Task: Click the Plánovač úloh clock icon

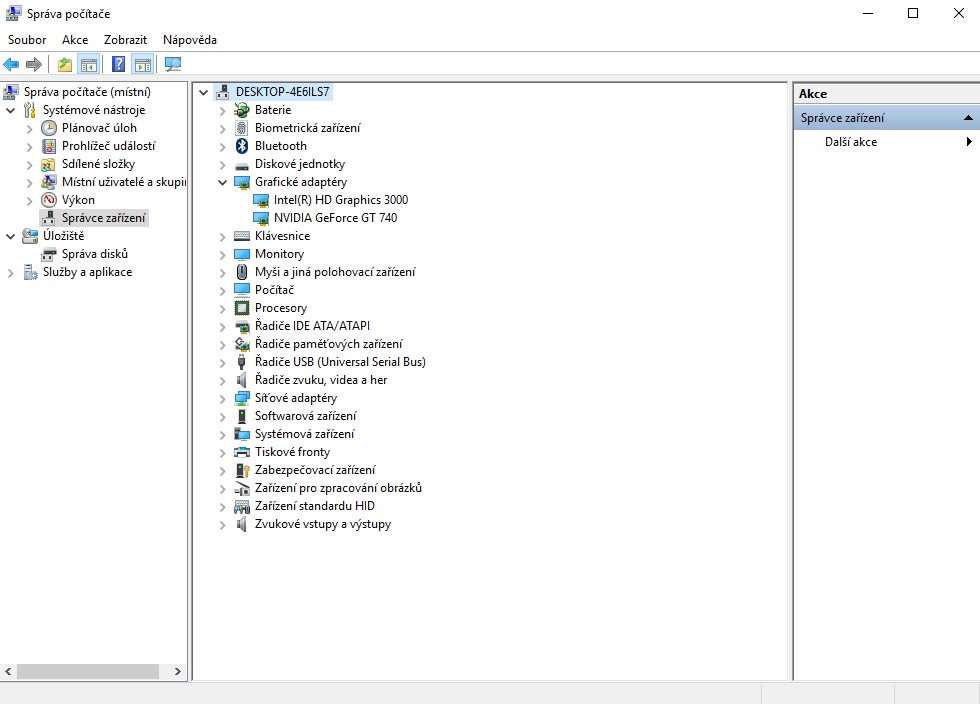Action: coord(49,128)
